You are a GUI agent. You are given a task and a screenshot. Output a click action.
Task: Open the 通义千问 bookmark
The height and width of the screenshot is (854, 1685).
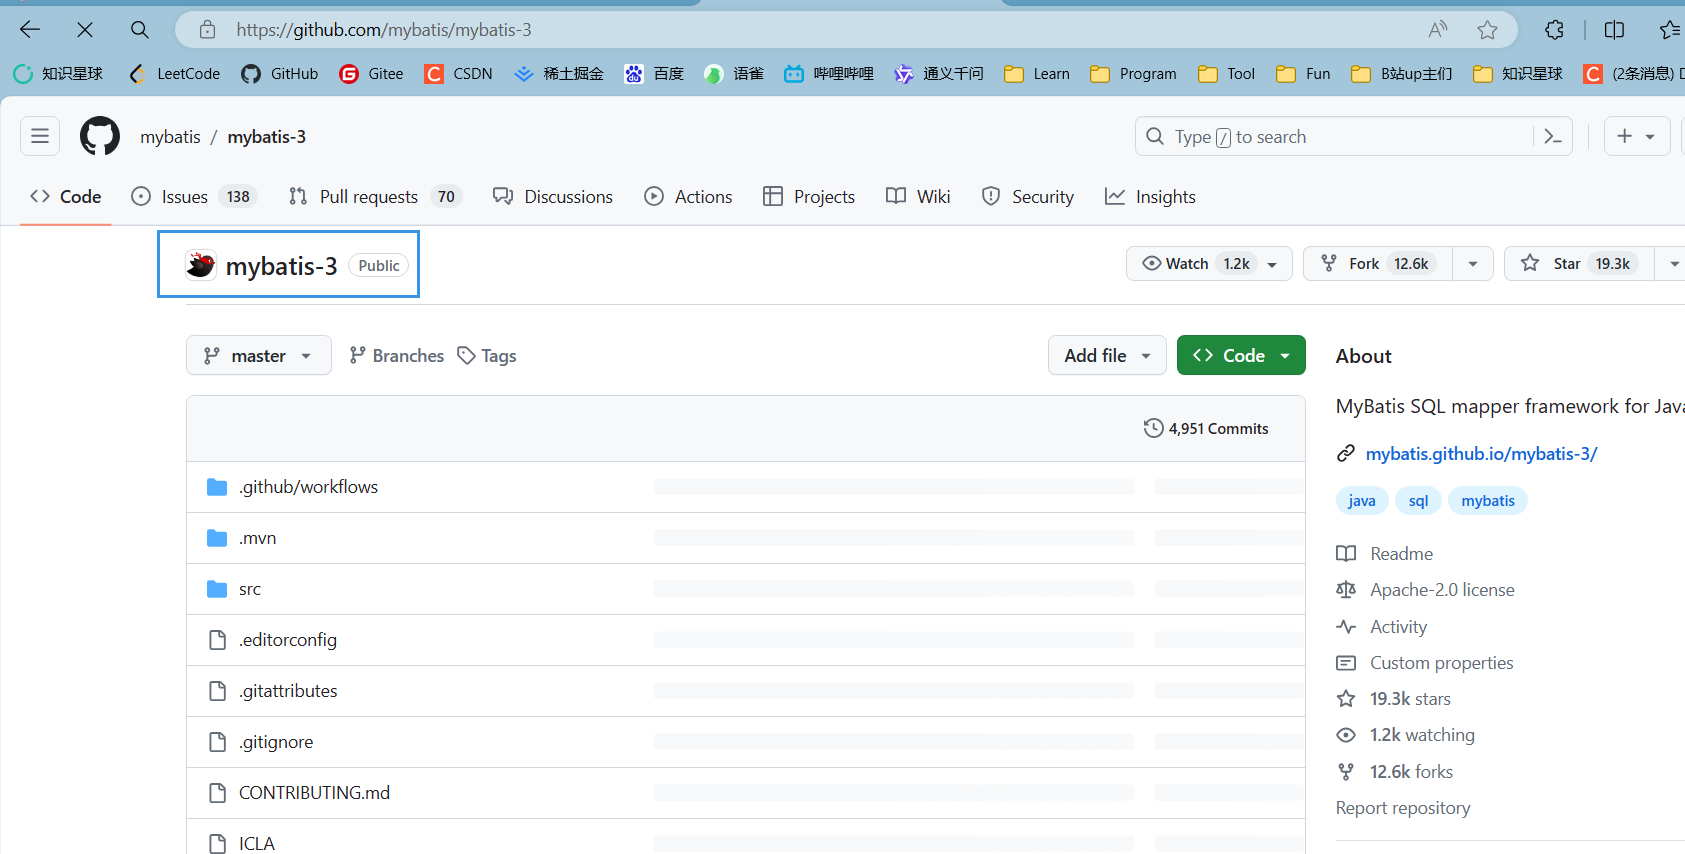pos(939,73)
